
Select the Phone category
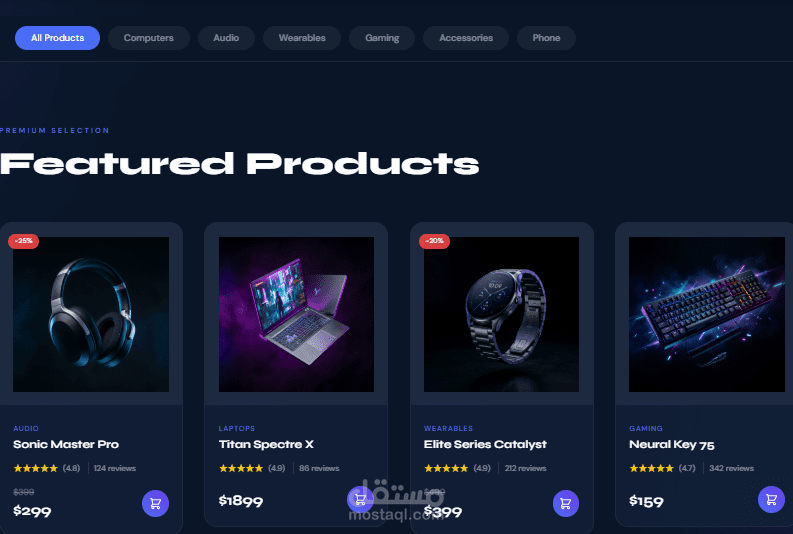546,38
